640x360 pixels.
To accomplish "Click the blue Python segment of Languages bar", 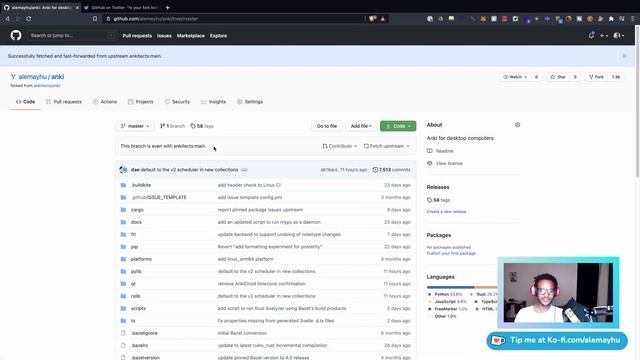I will (x=451, y=287).
